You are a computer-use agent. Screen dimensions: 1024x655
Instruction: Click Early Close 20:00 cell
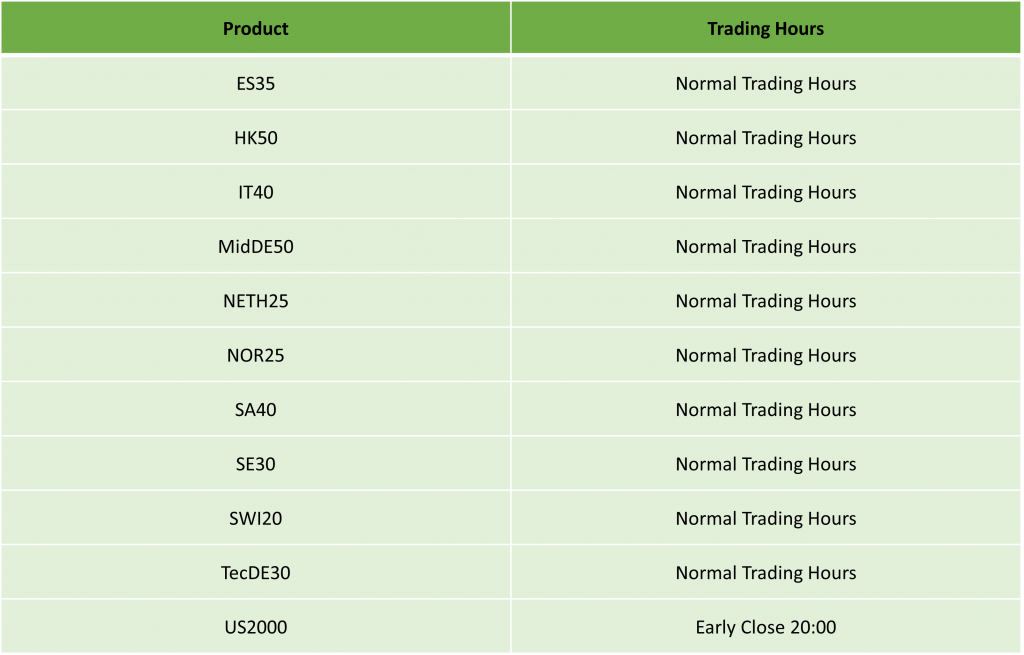(x=765, y=627)
